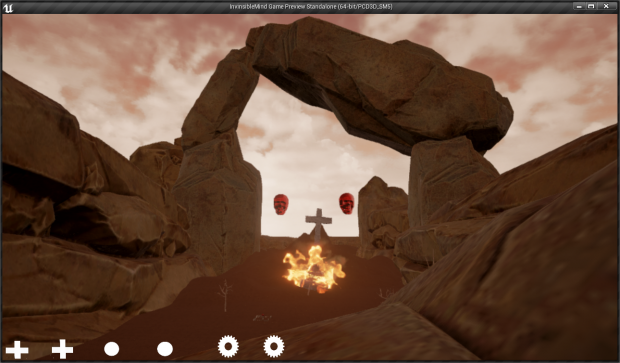The height and width of the screenshot is (363, 620).
Task: Minimize the game preview window
Action: (x=579, y=6)
